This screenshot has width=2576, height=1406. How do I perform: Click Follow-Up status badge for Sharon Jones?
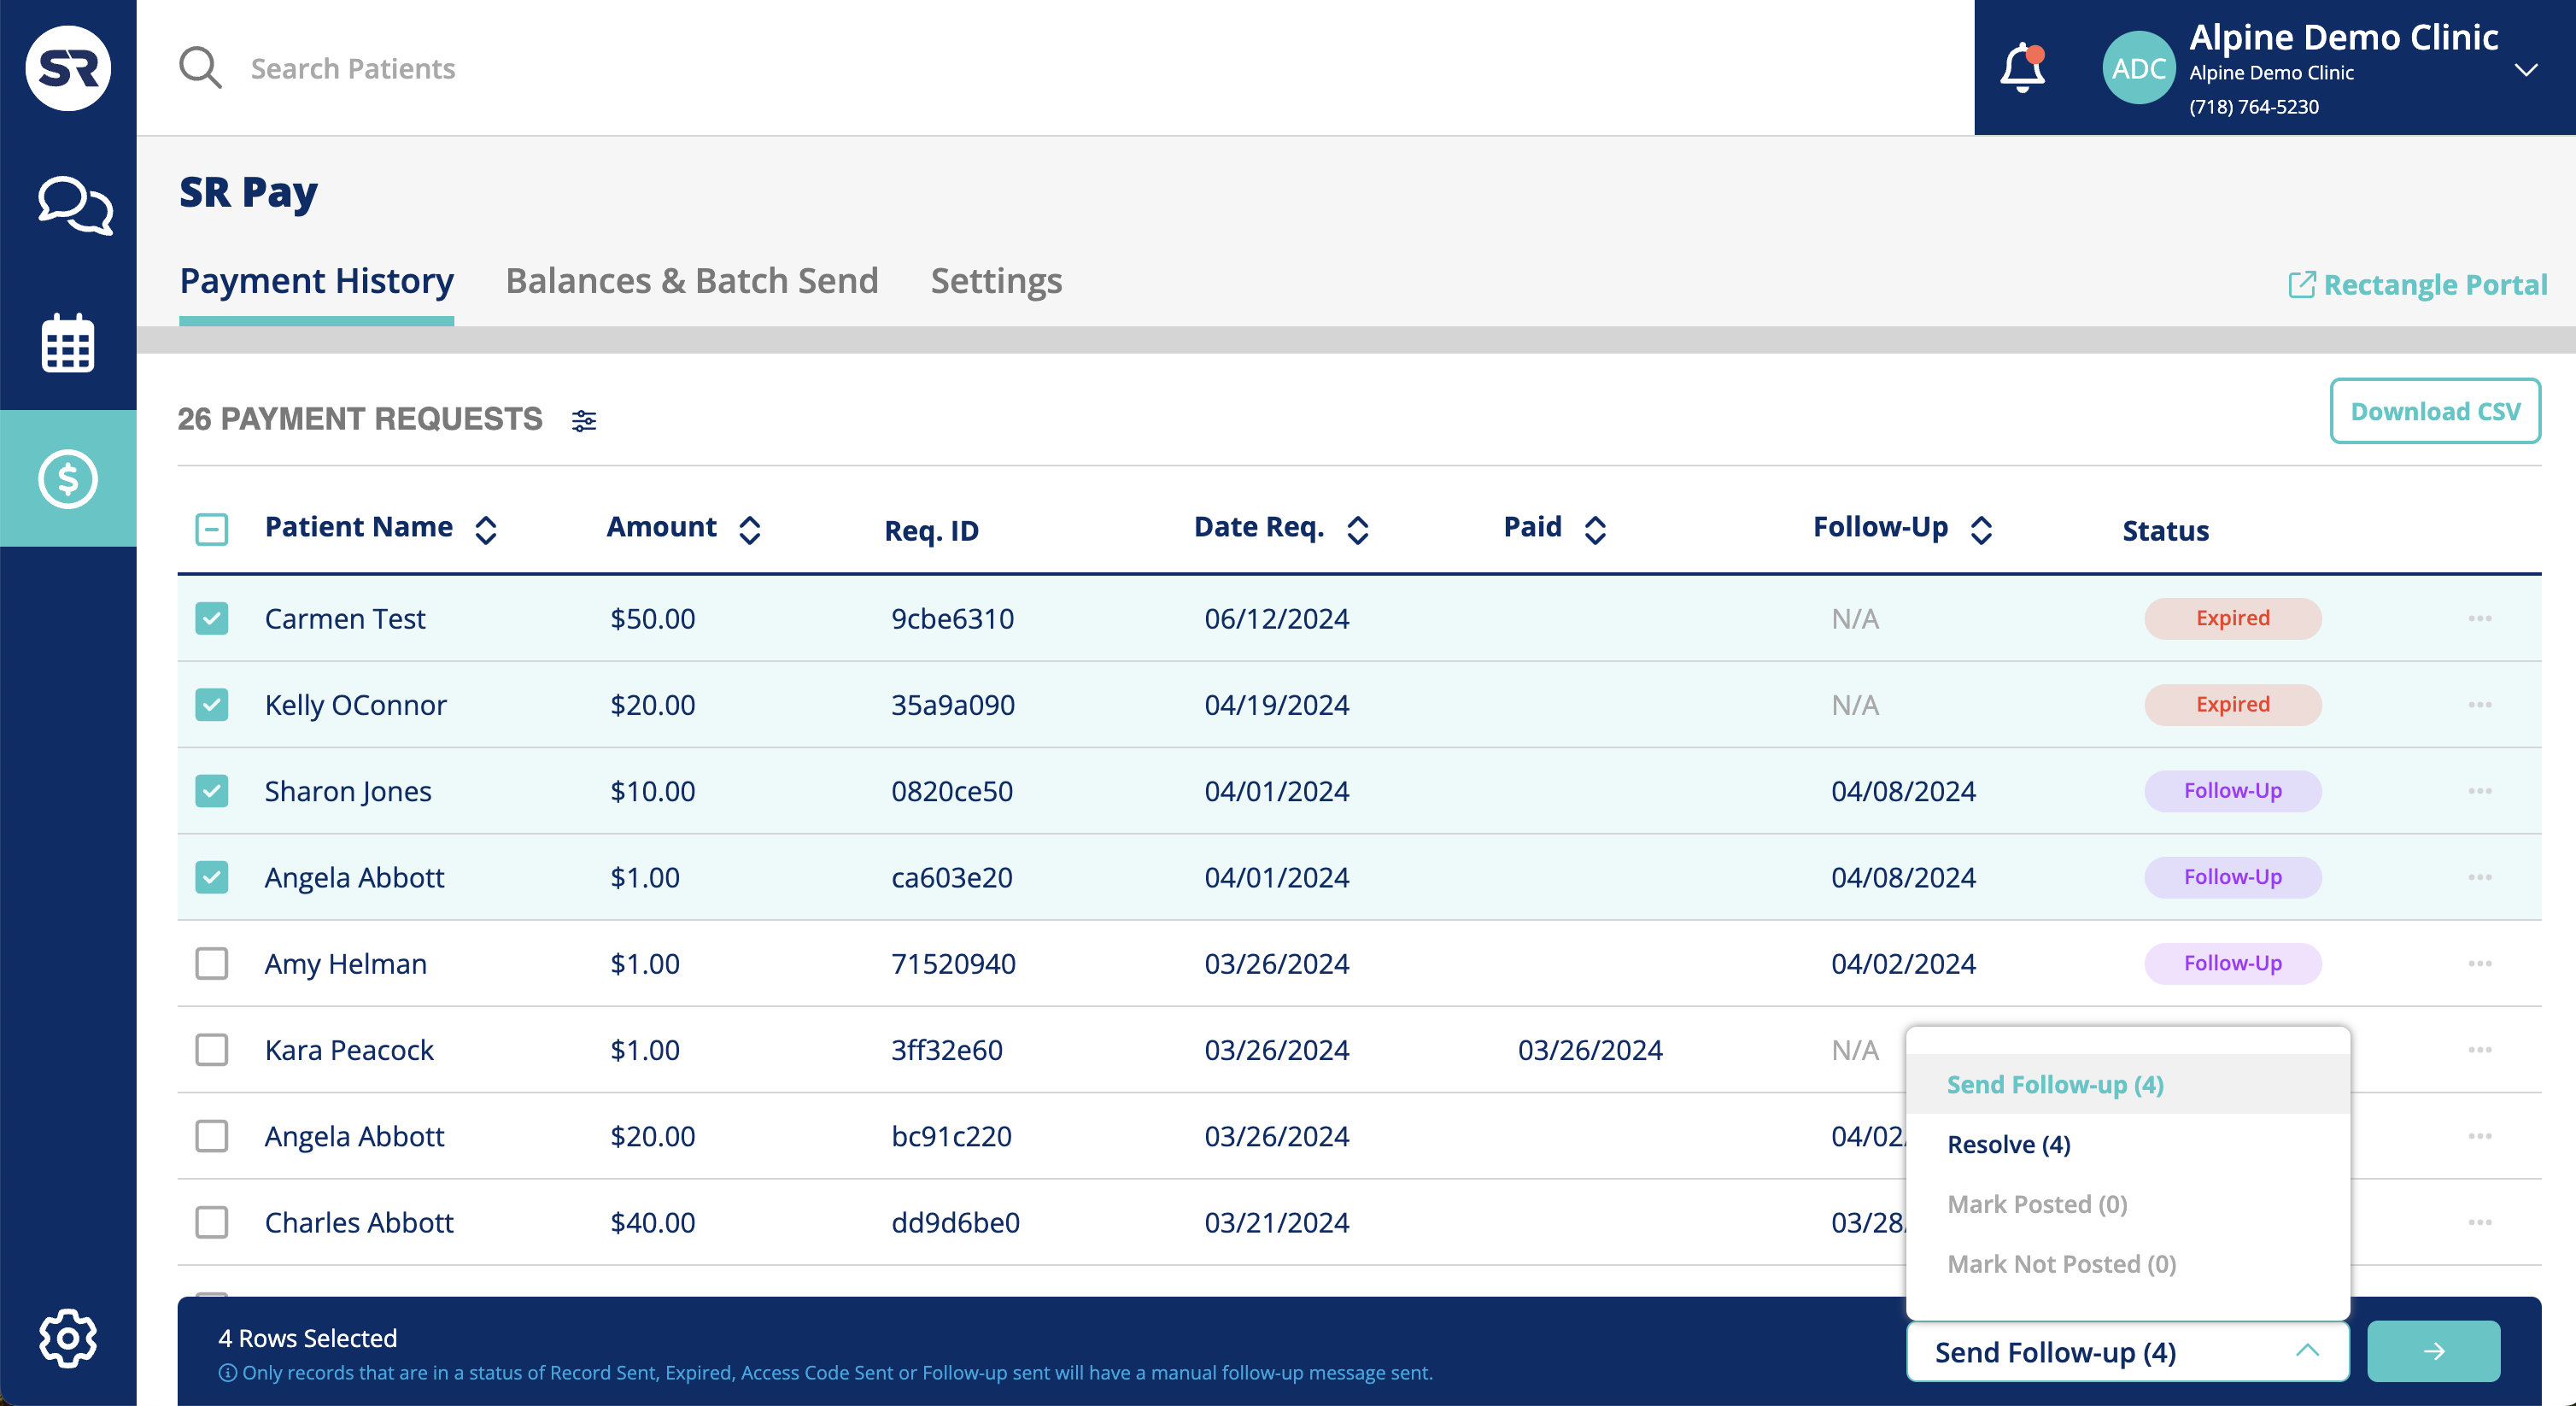click(2232, 791)
